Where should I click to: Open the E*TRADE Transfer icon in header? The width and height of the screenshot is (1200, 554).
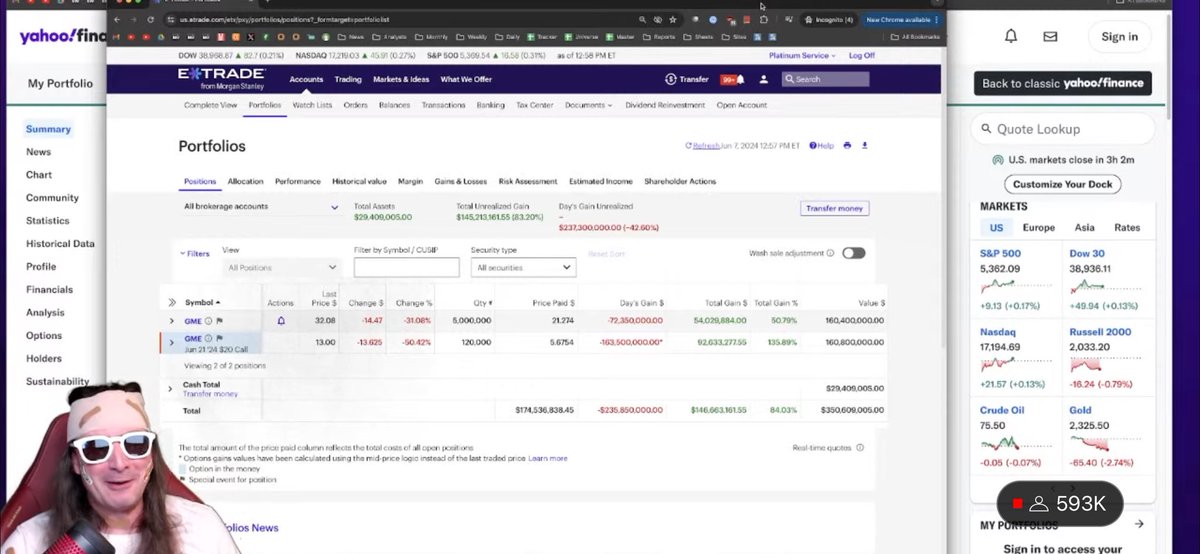tap(670, 79)
